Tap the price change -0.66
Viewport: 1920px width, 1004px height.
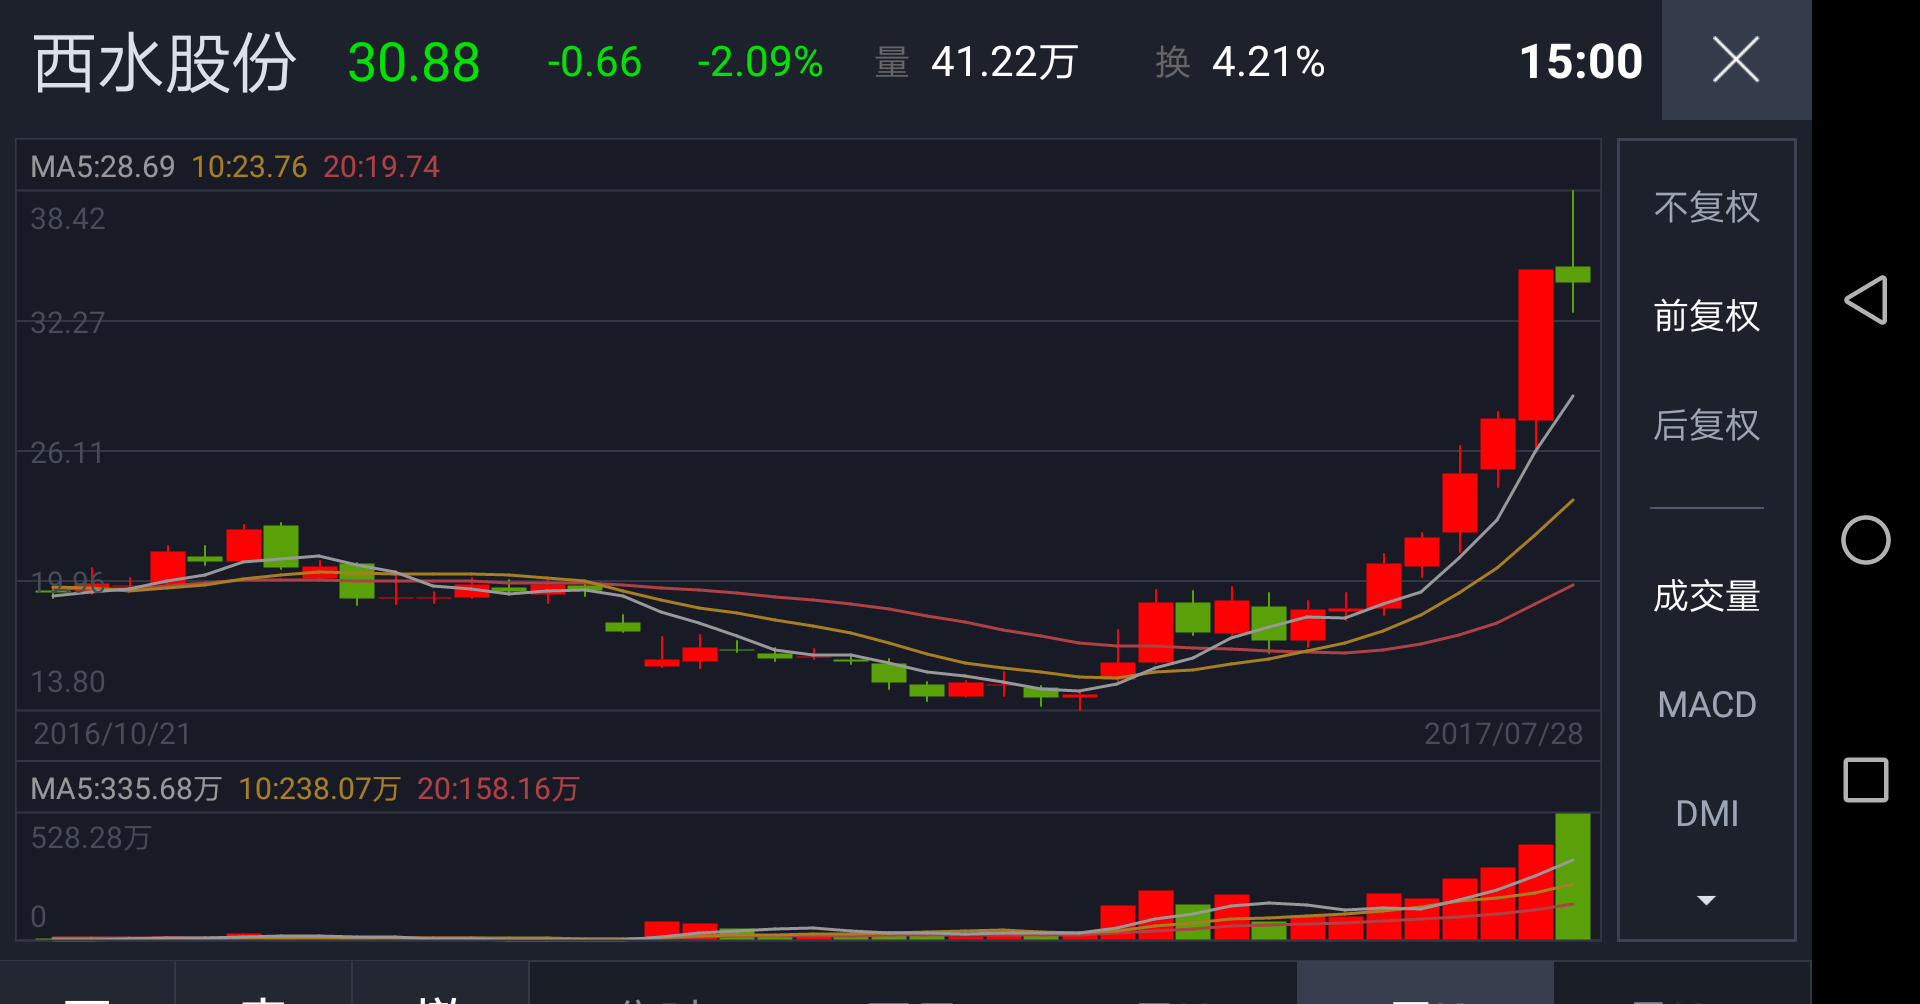594,62
